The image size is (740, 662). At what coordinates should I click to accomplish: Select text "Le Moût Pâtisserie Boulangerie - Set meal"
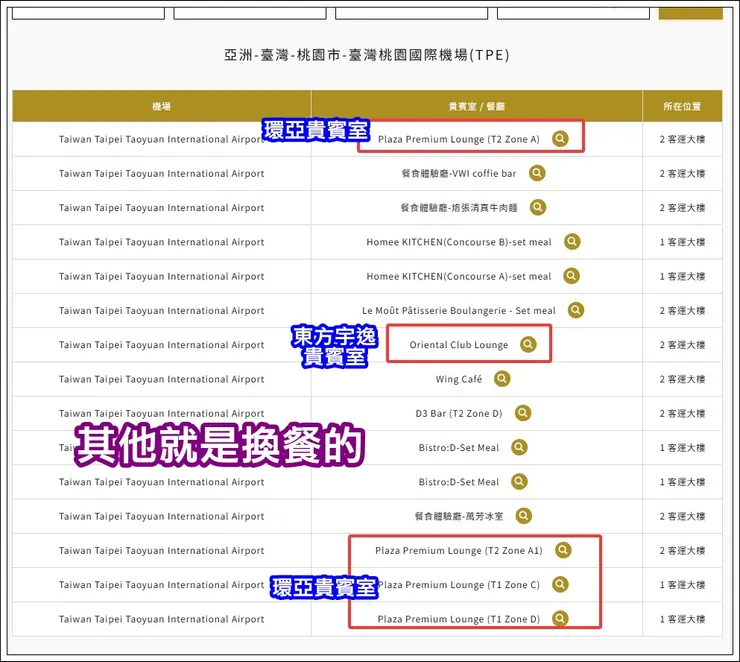459,310
